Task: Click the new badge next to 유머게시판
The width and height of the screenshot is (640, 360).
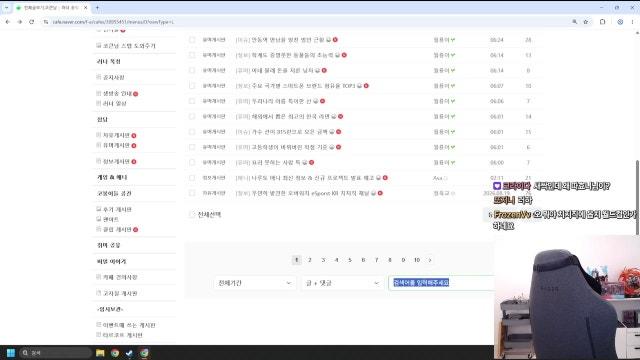Action: 134,145
